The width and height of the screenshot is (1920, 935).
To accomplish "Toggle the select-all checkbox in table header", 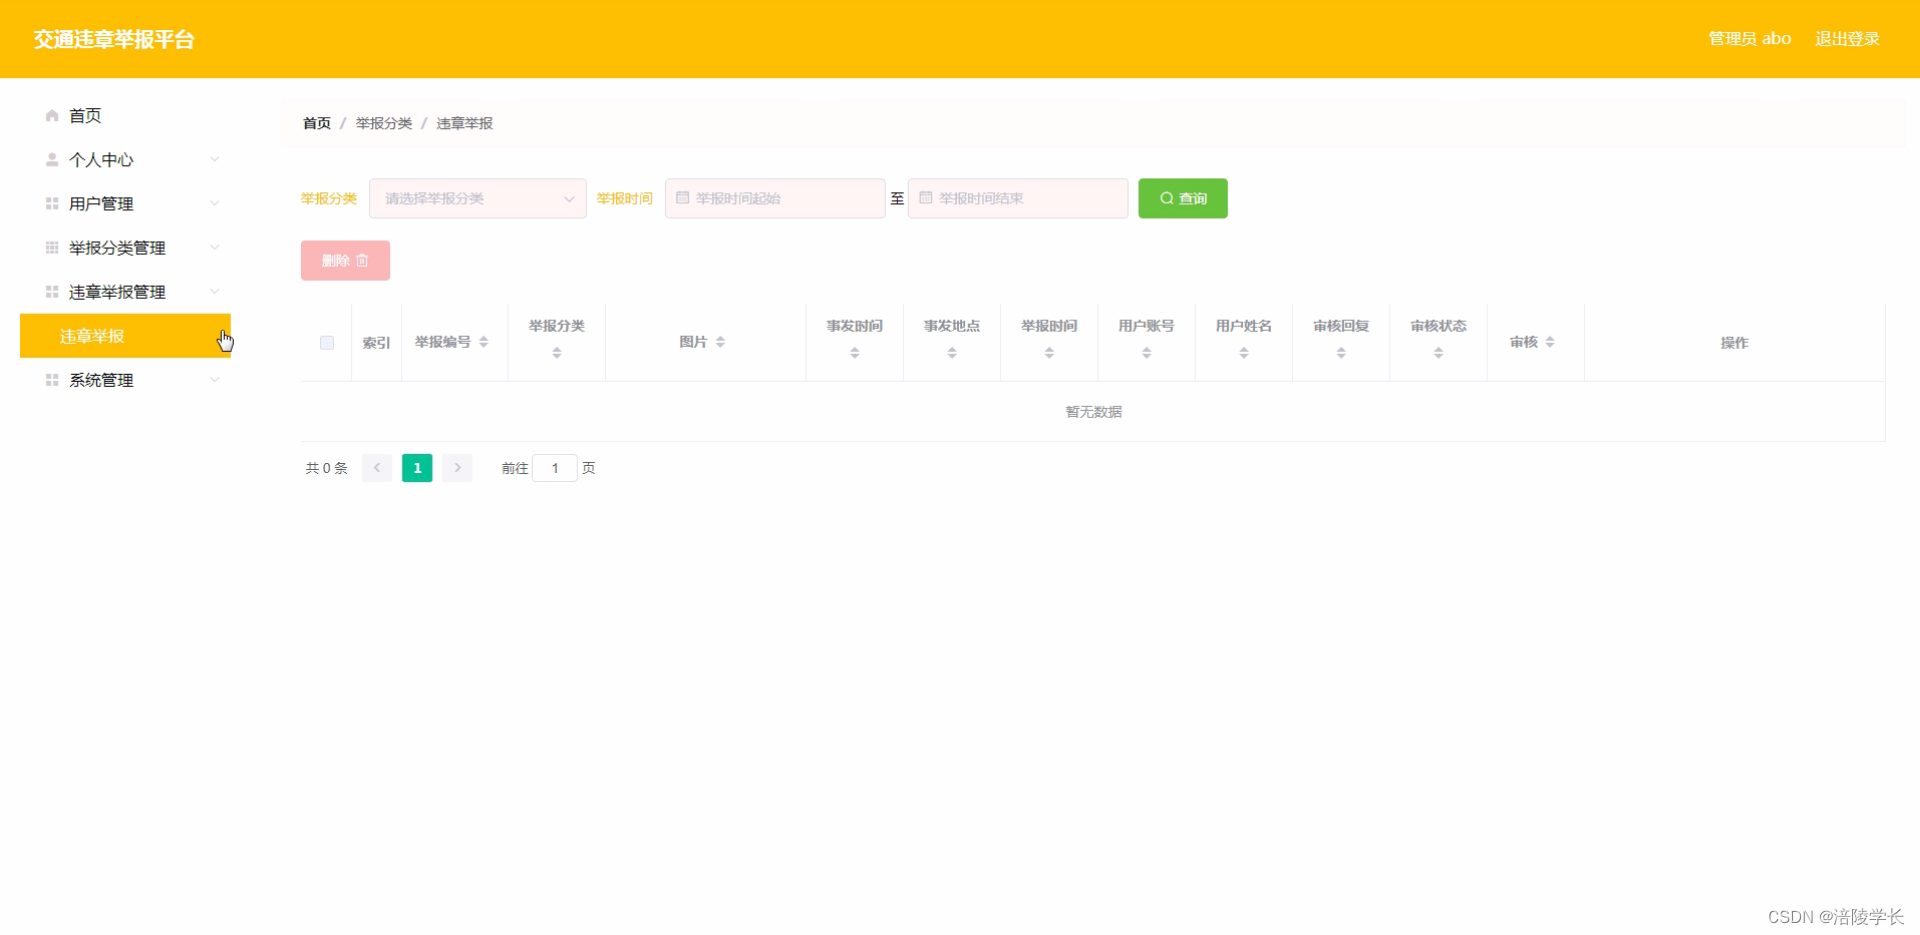I will 326,342.
